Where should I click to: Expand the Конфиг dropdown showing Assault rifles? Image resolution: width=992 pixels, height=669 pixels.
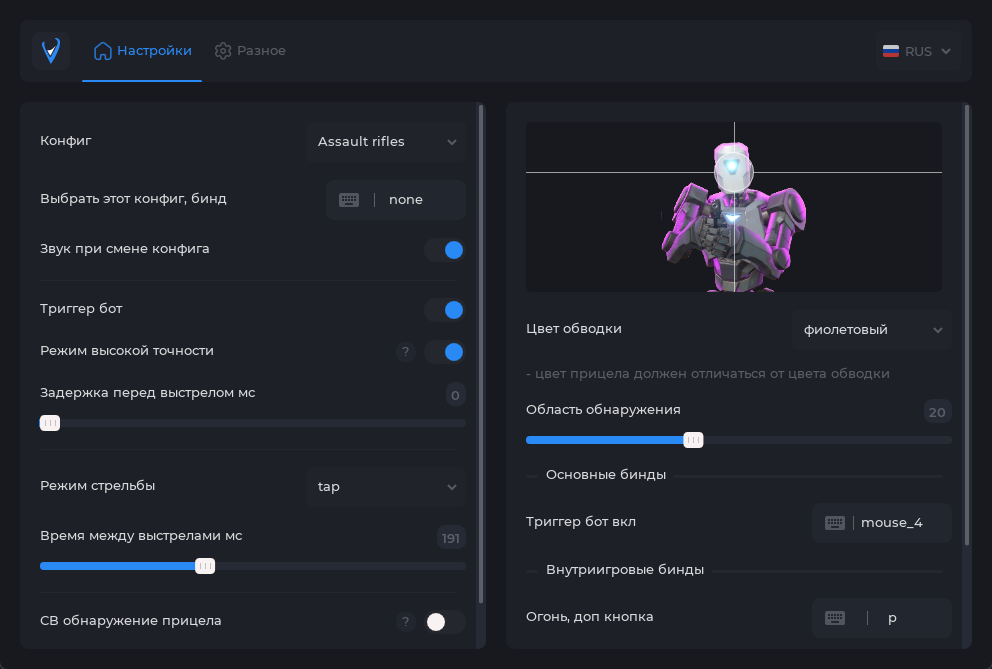(x=386, y=142)
